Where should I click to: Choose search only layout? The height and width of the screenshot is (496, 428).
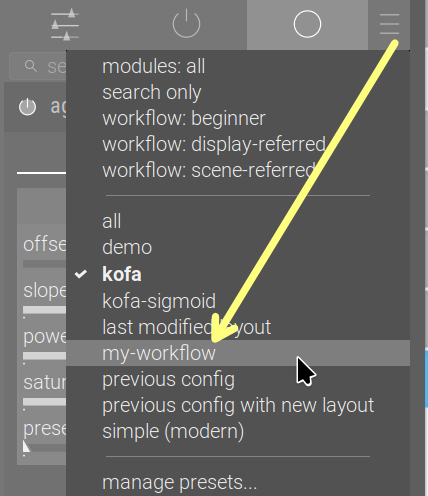pos(152,92)
